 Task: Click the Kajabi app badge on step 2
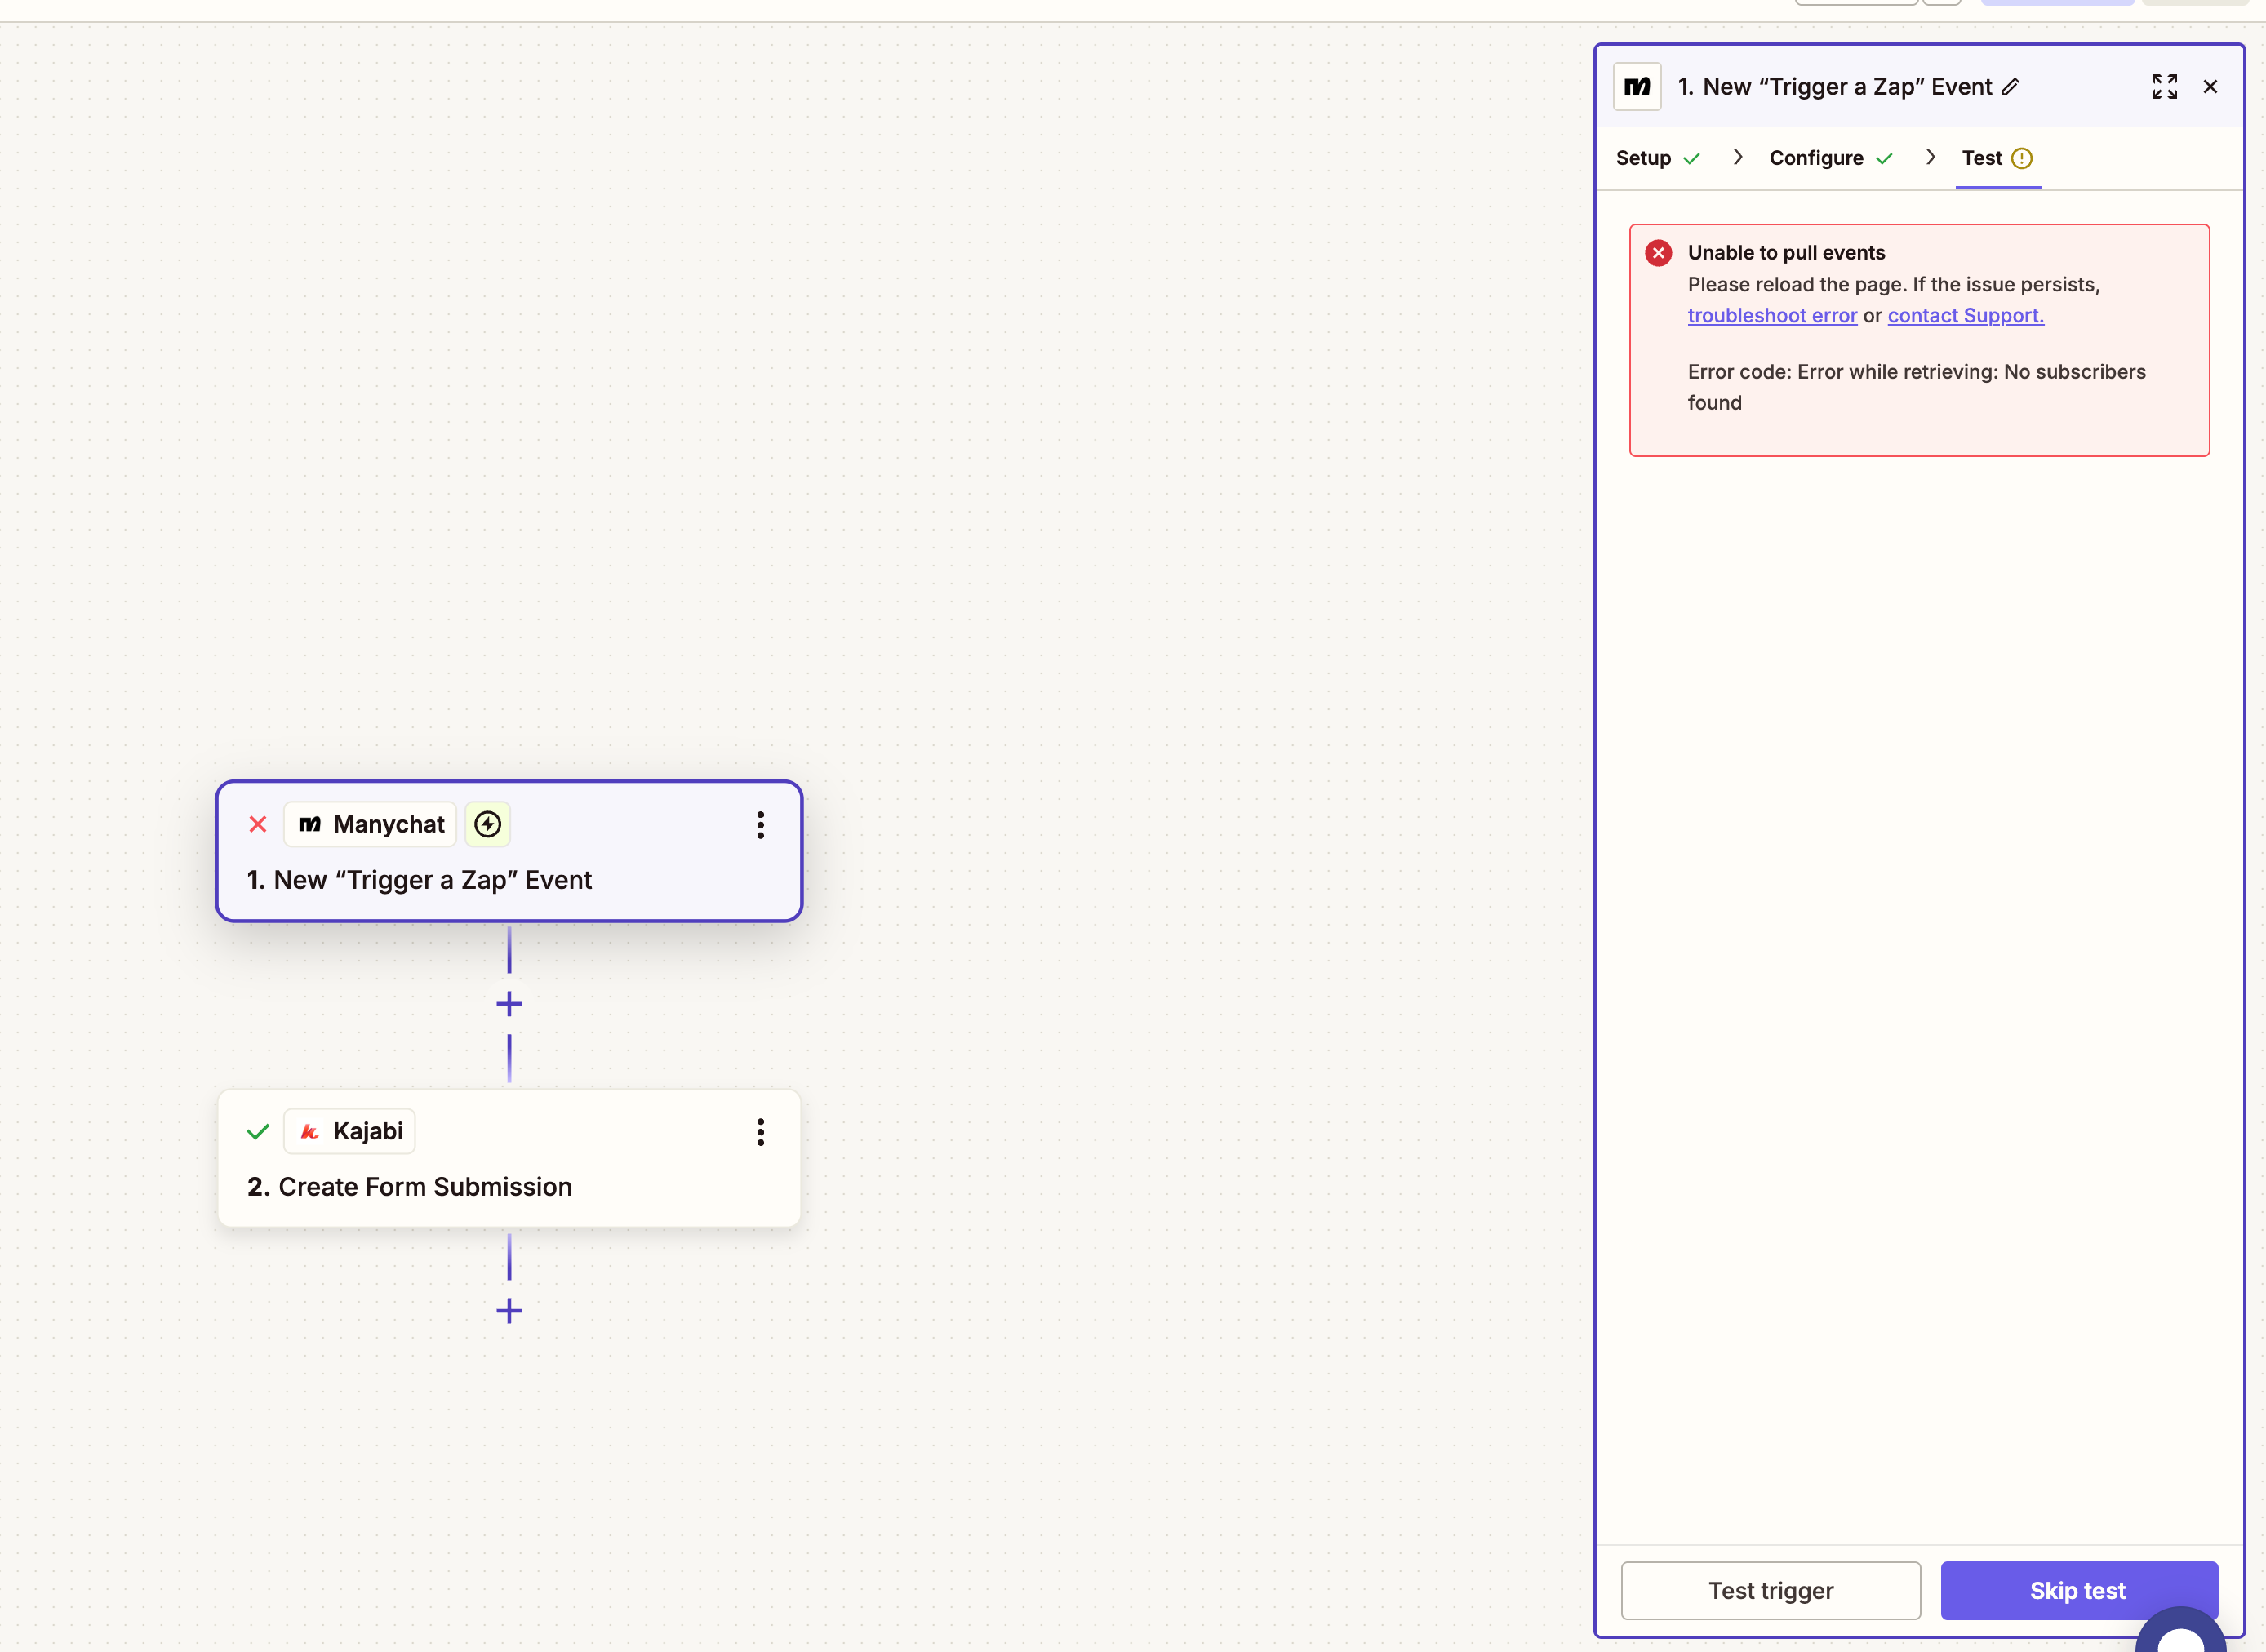349,1131
